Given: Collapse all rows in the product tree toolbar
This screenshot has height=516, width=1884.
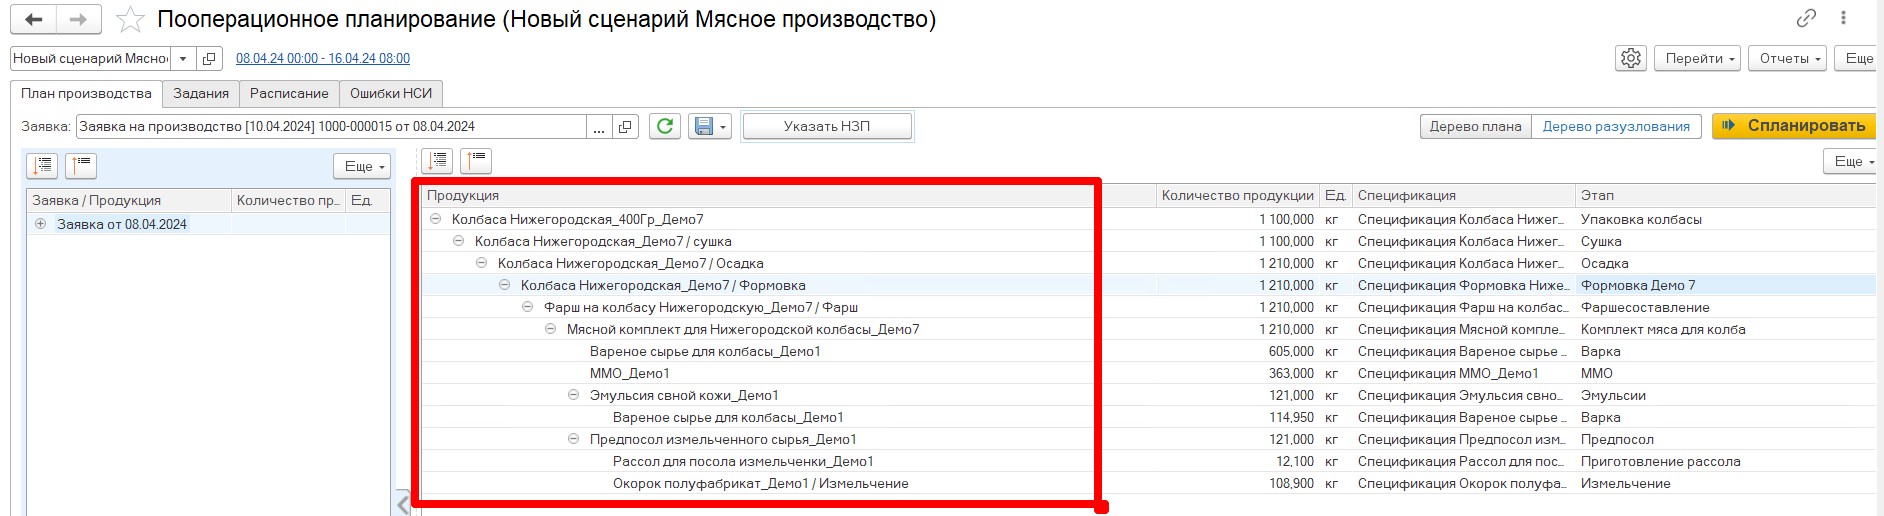Looking at the screenshot, I should click(x=476, y=160).
